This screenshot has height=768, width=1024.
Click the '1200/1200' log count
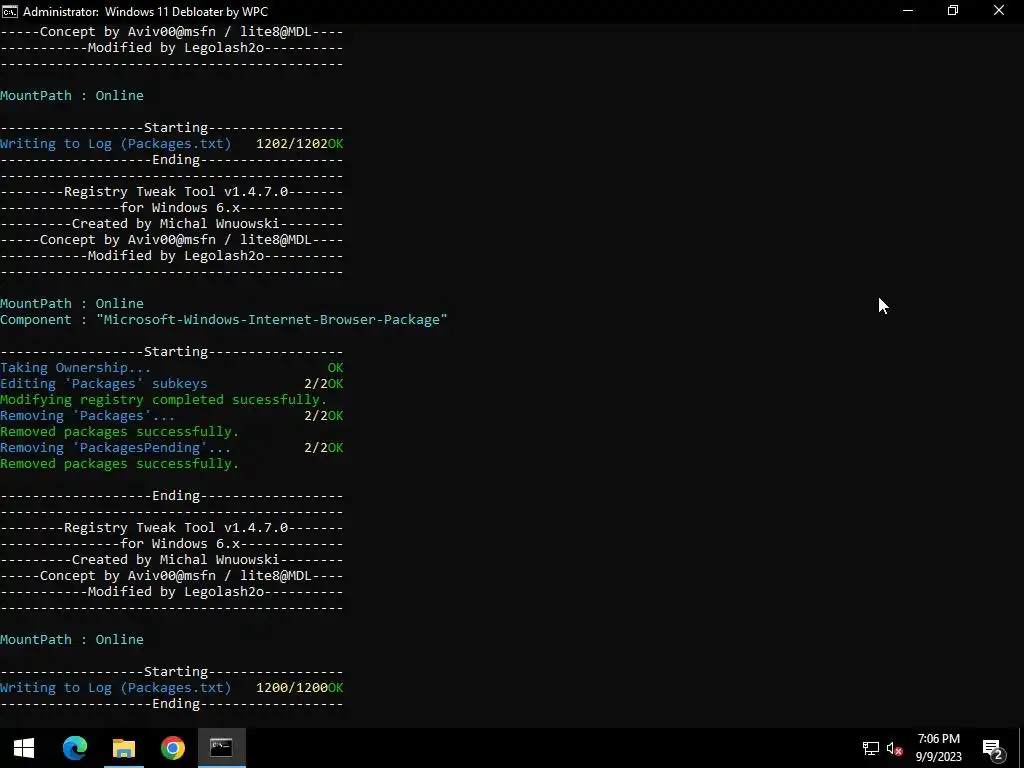(x=291, y=688)
